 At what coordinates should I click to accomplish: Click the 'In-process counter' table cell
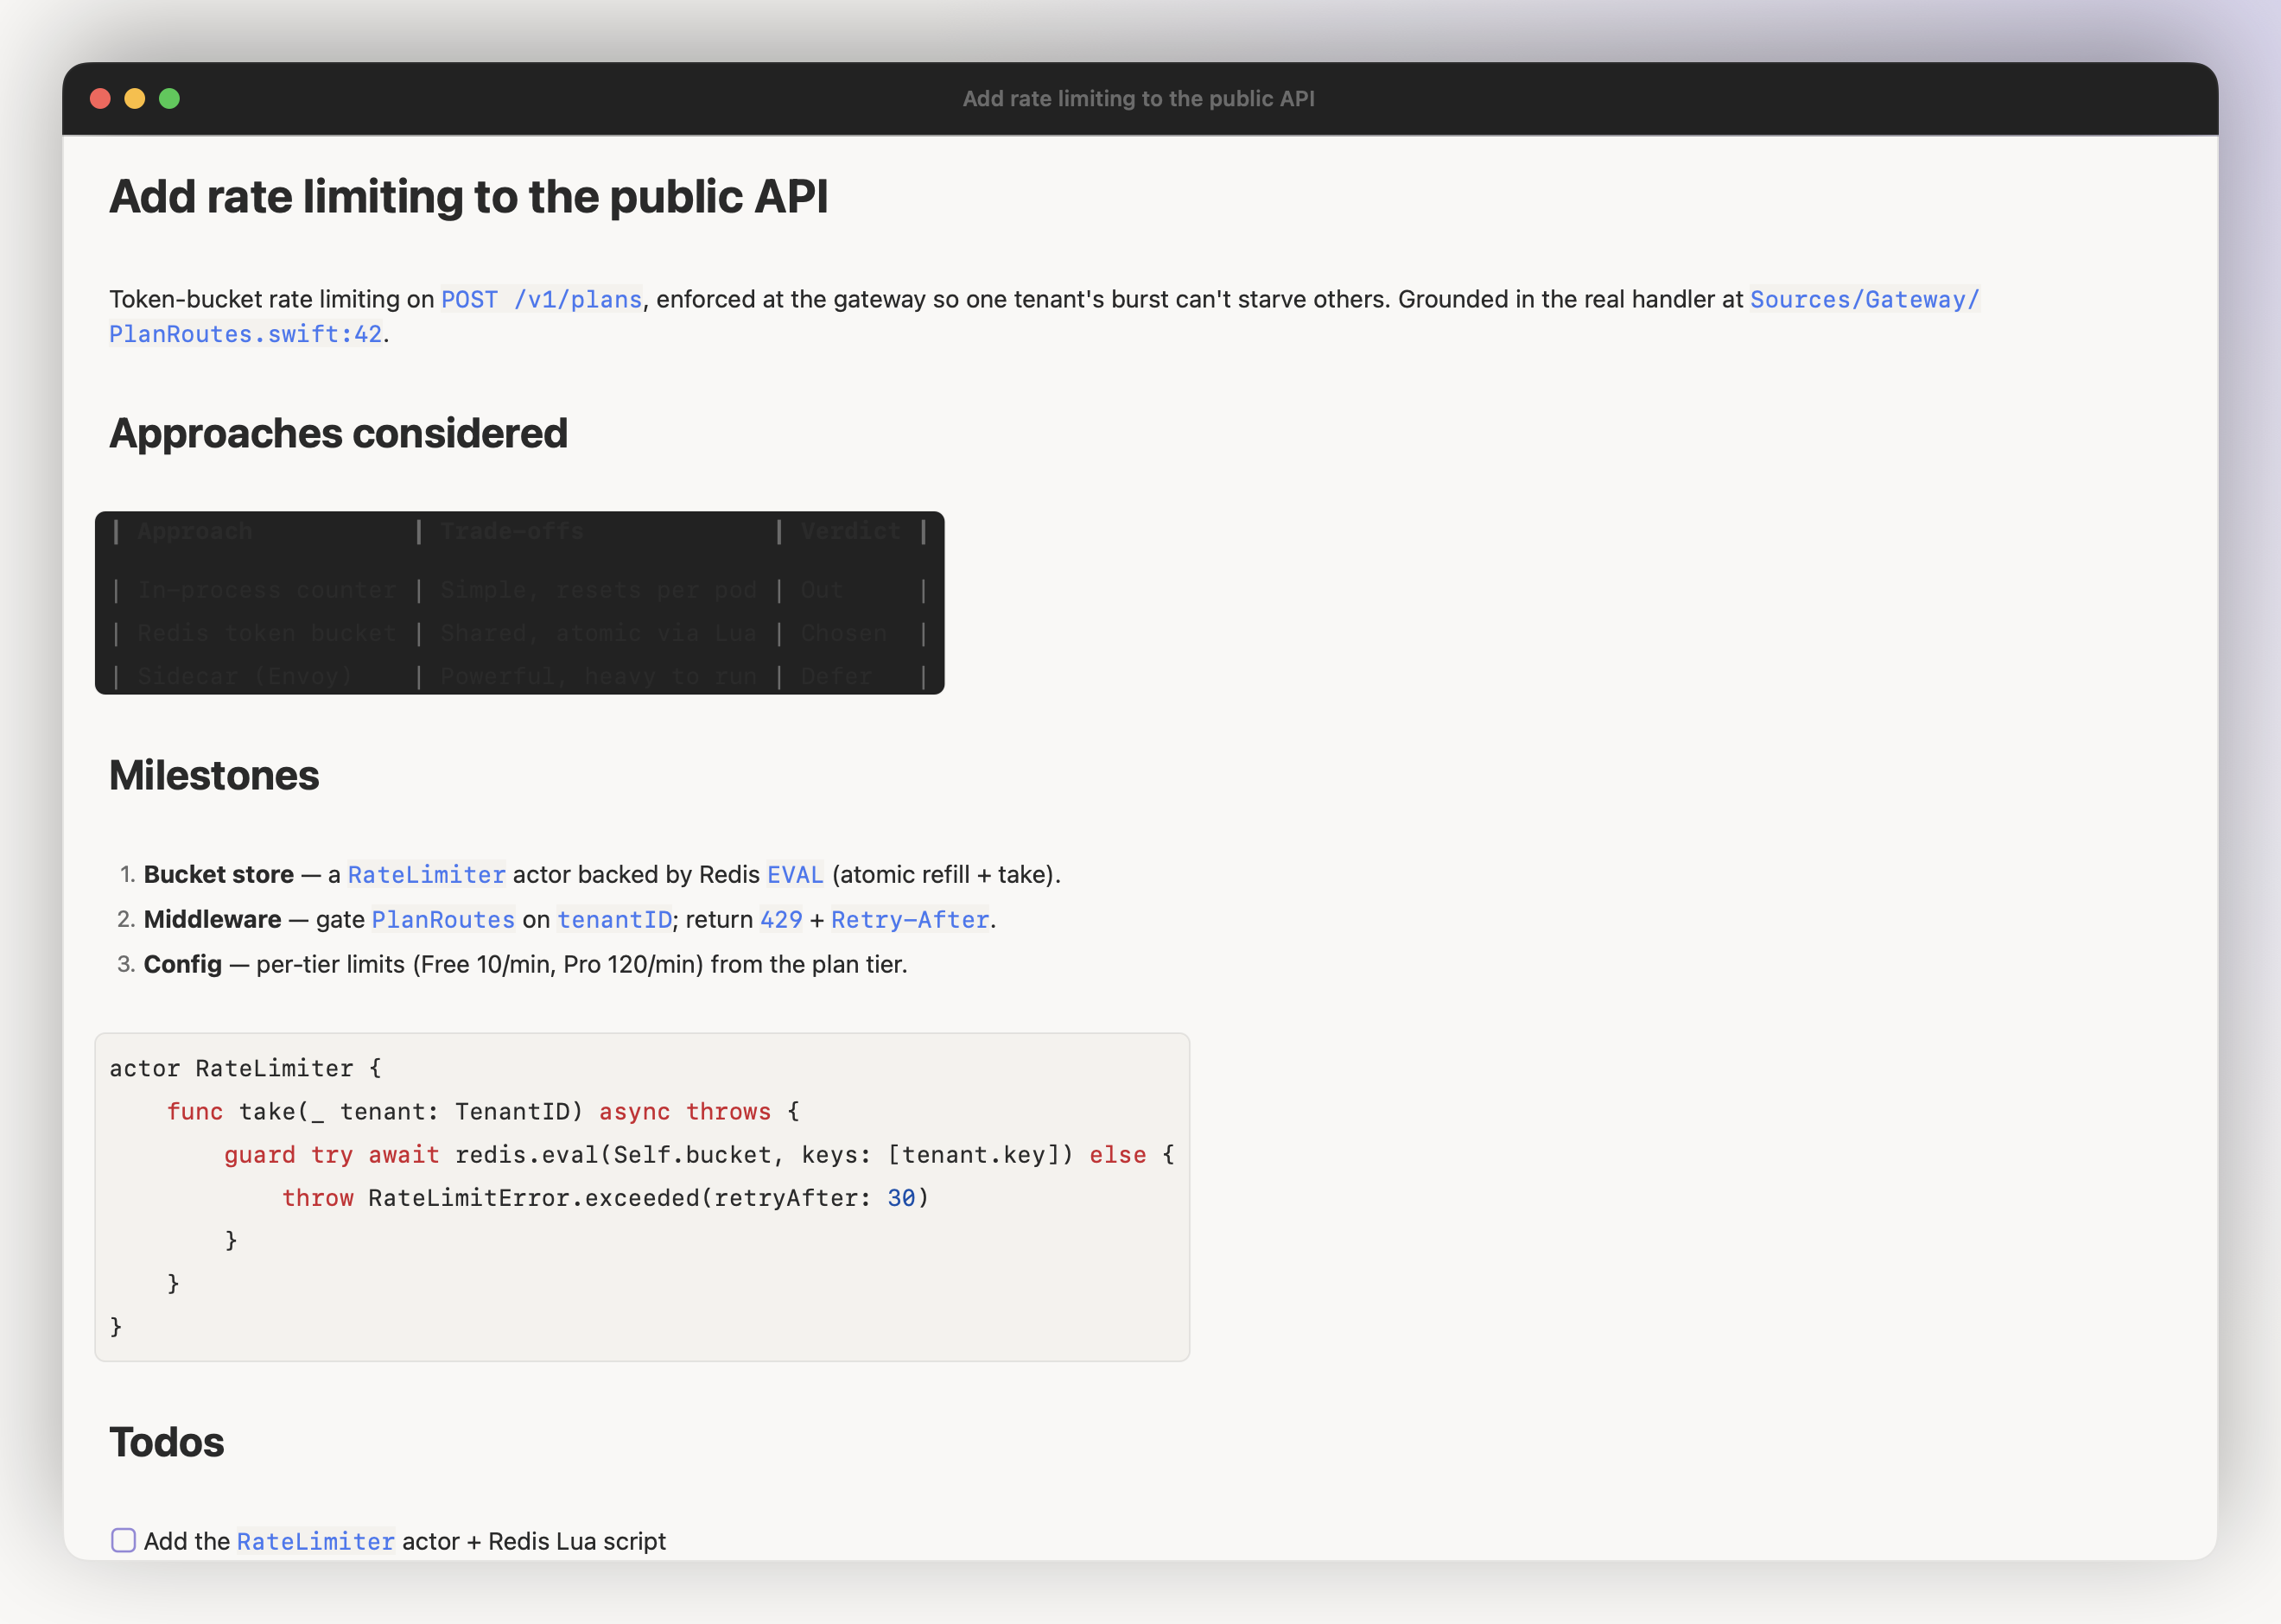267,590
